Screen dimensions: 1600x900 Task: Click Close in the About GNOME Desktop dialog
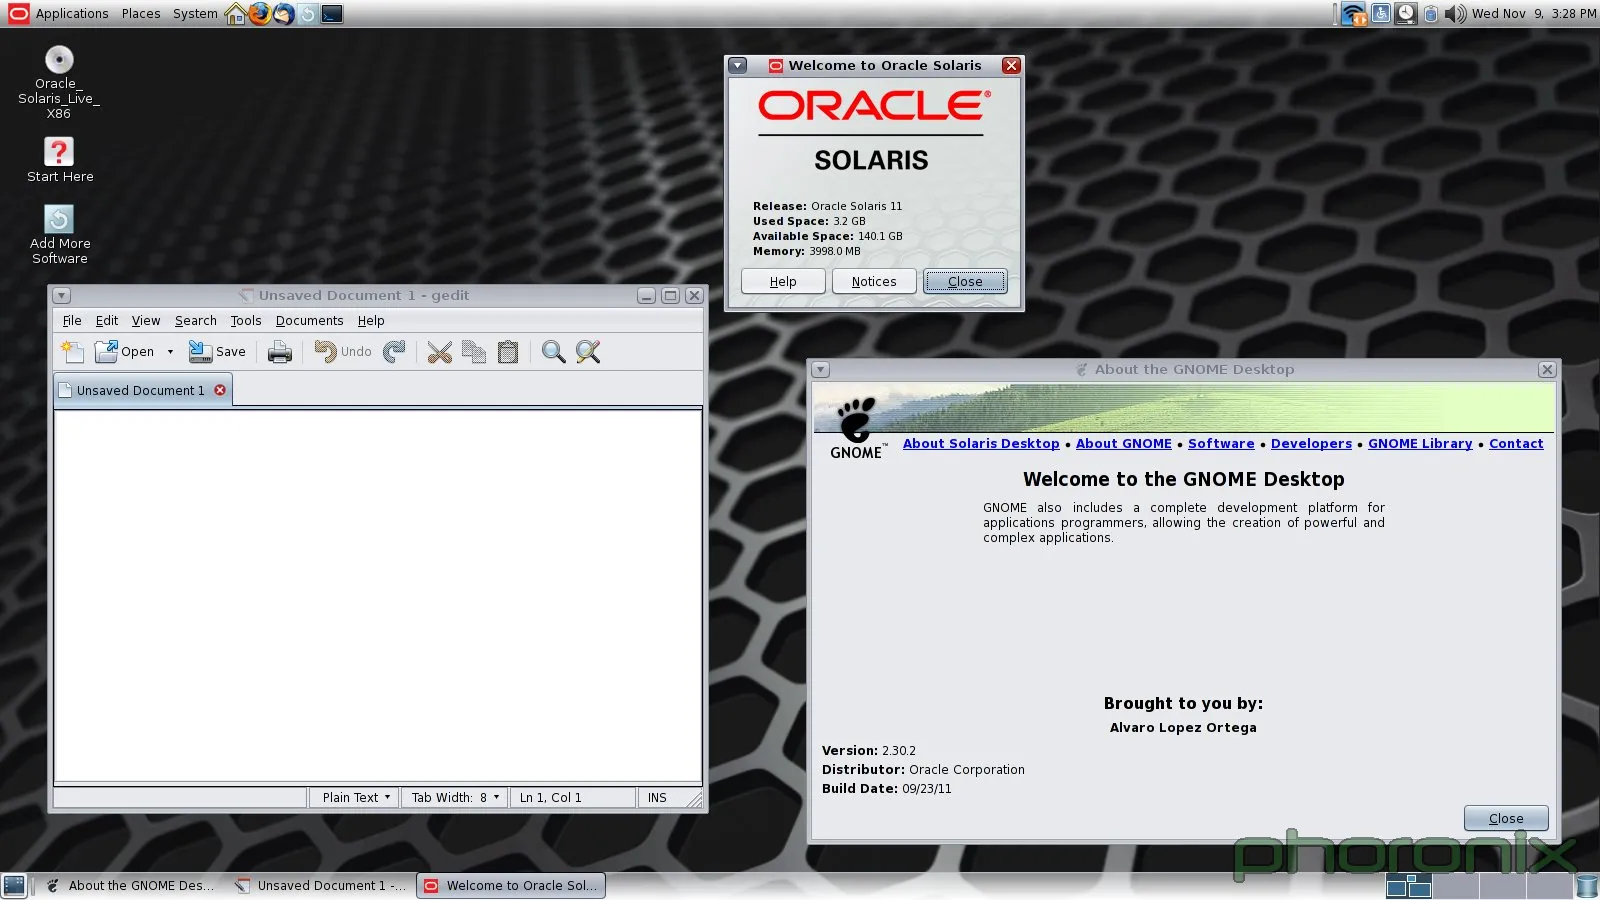click(x=1506, y=818)
